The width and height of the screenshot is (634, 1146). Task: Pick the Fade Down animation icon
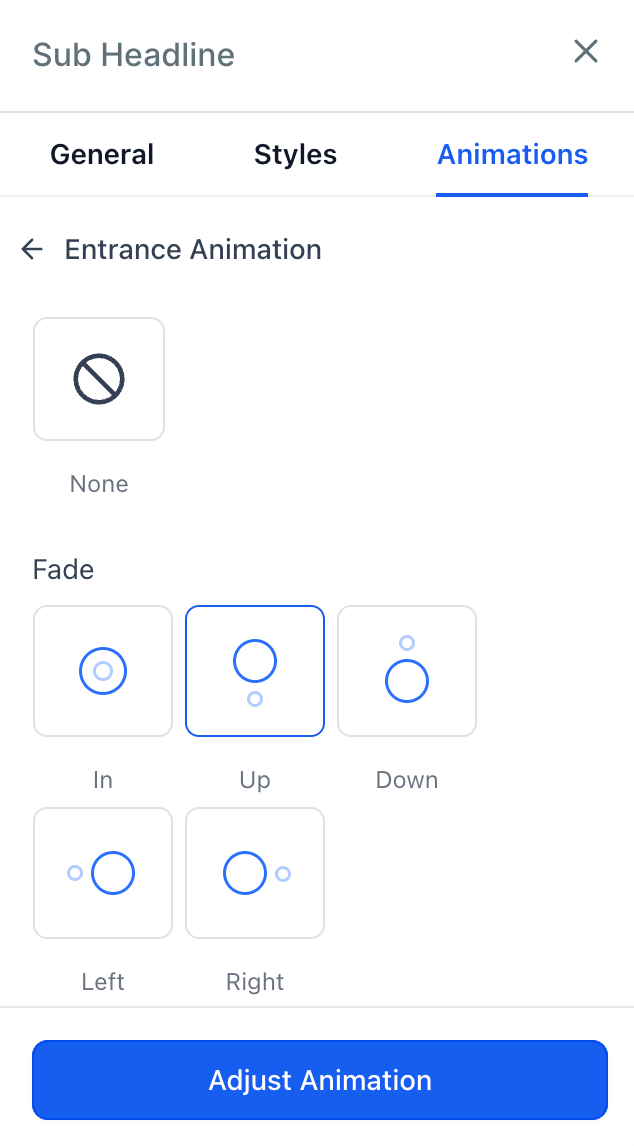(407, 671)
